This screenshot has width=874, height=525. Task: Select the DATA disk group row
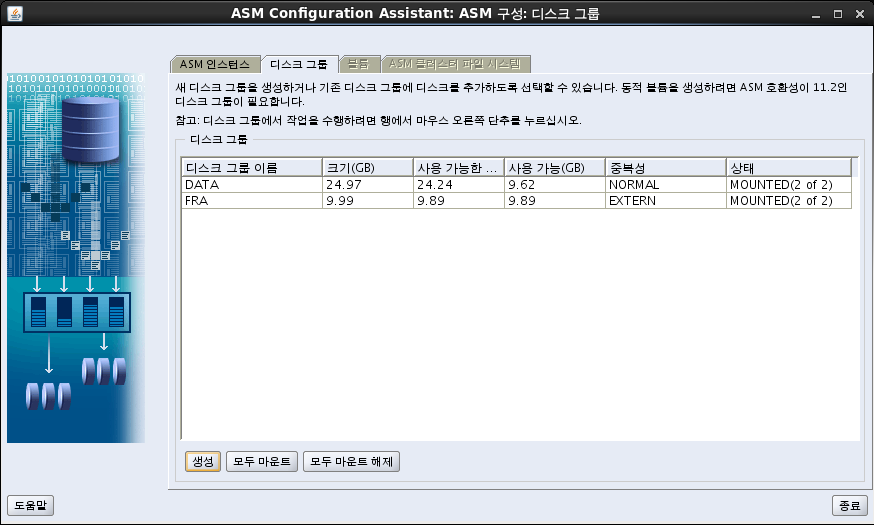tap(250, 184)
